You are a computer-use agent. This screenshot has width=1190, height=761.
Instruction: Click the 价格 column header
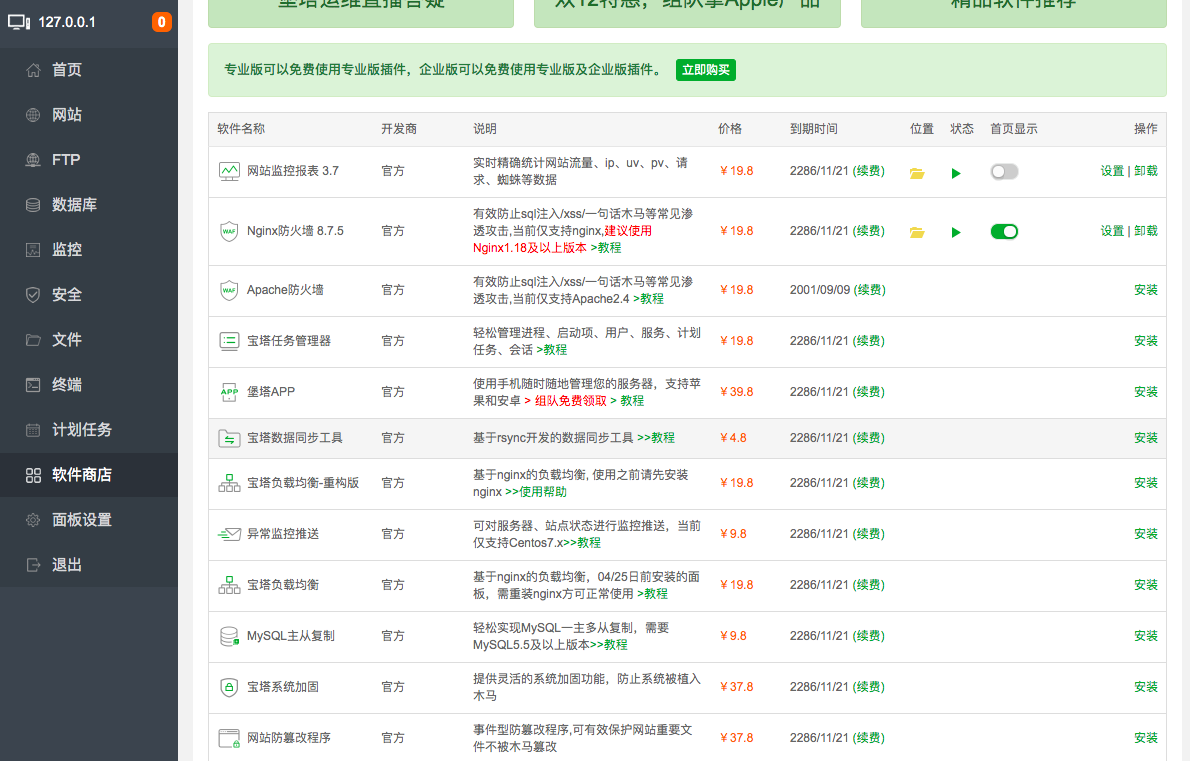[730, 129]
